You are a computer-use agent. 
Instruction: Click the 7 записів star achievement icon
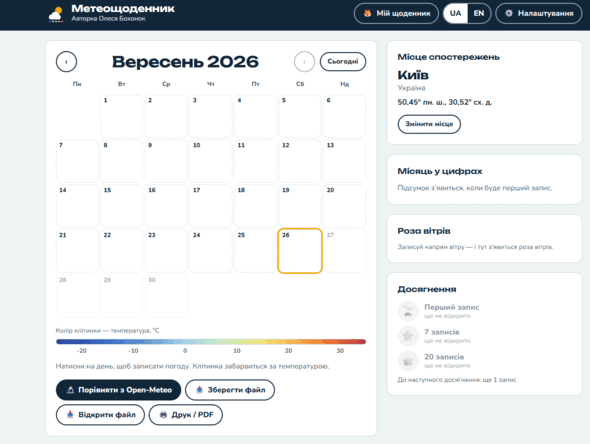click(408, 336)
